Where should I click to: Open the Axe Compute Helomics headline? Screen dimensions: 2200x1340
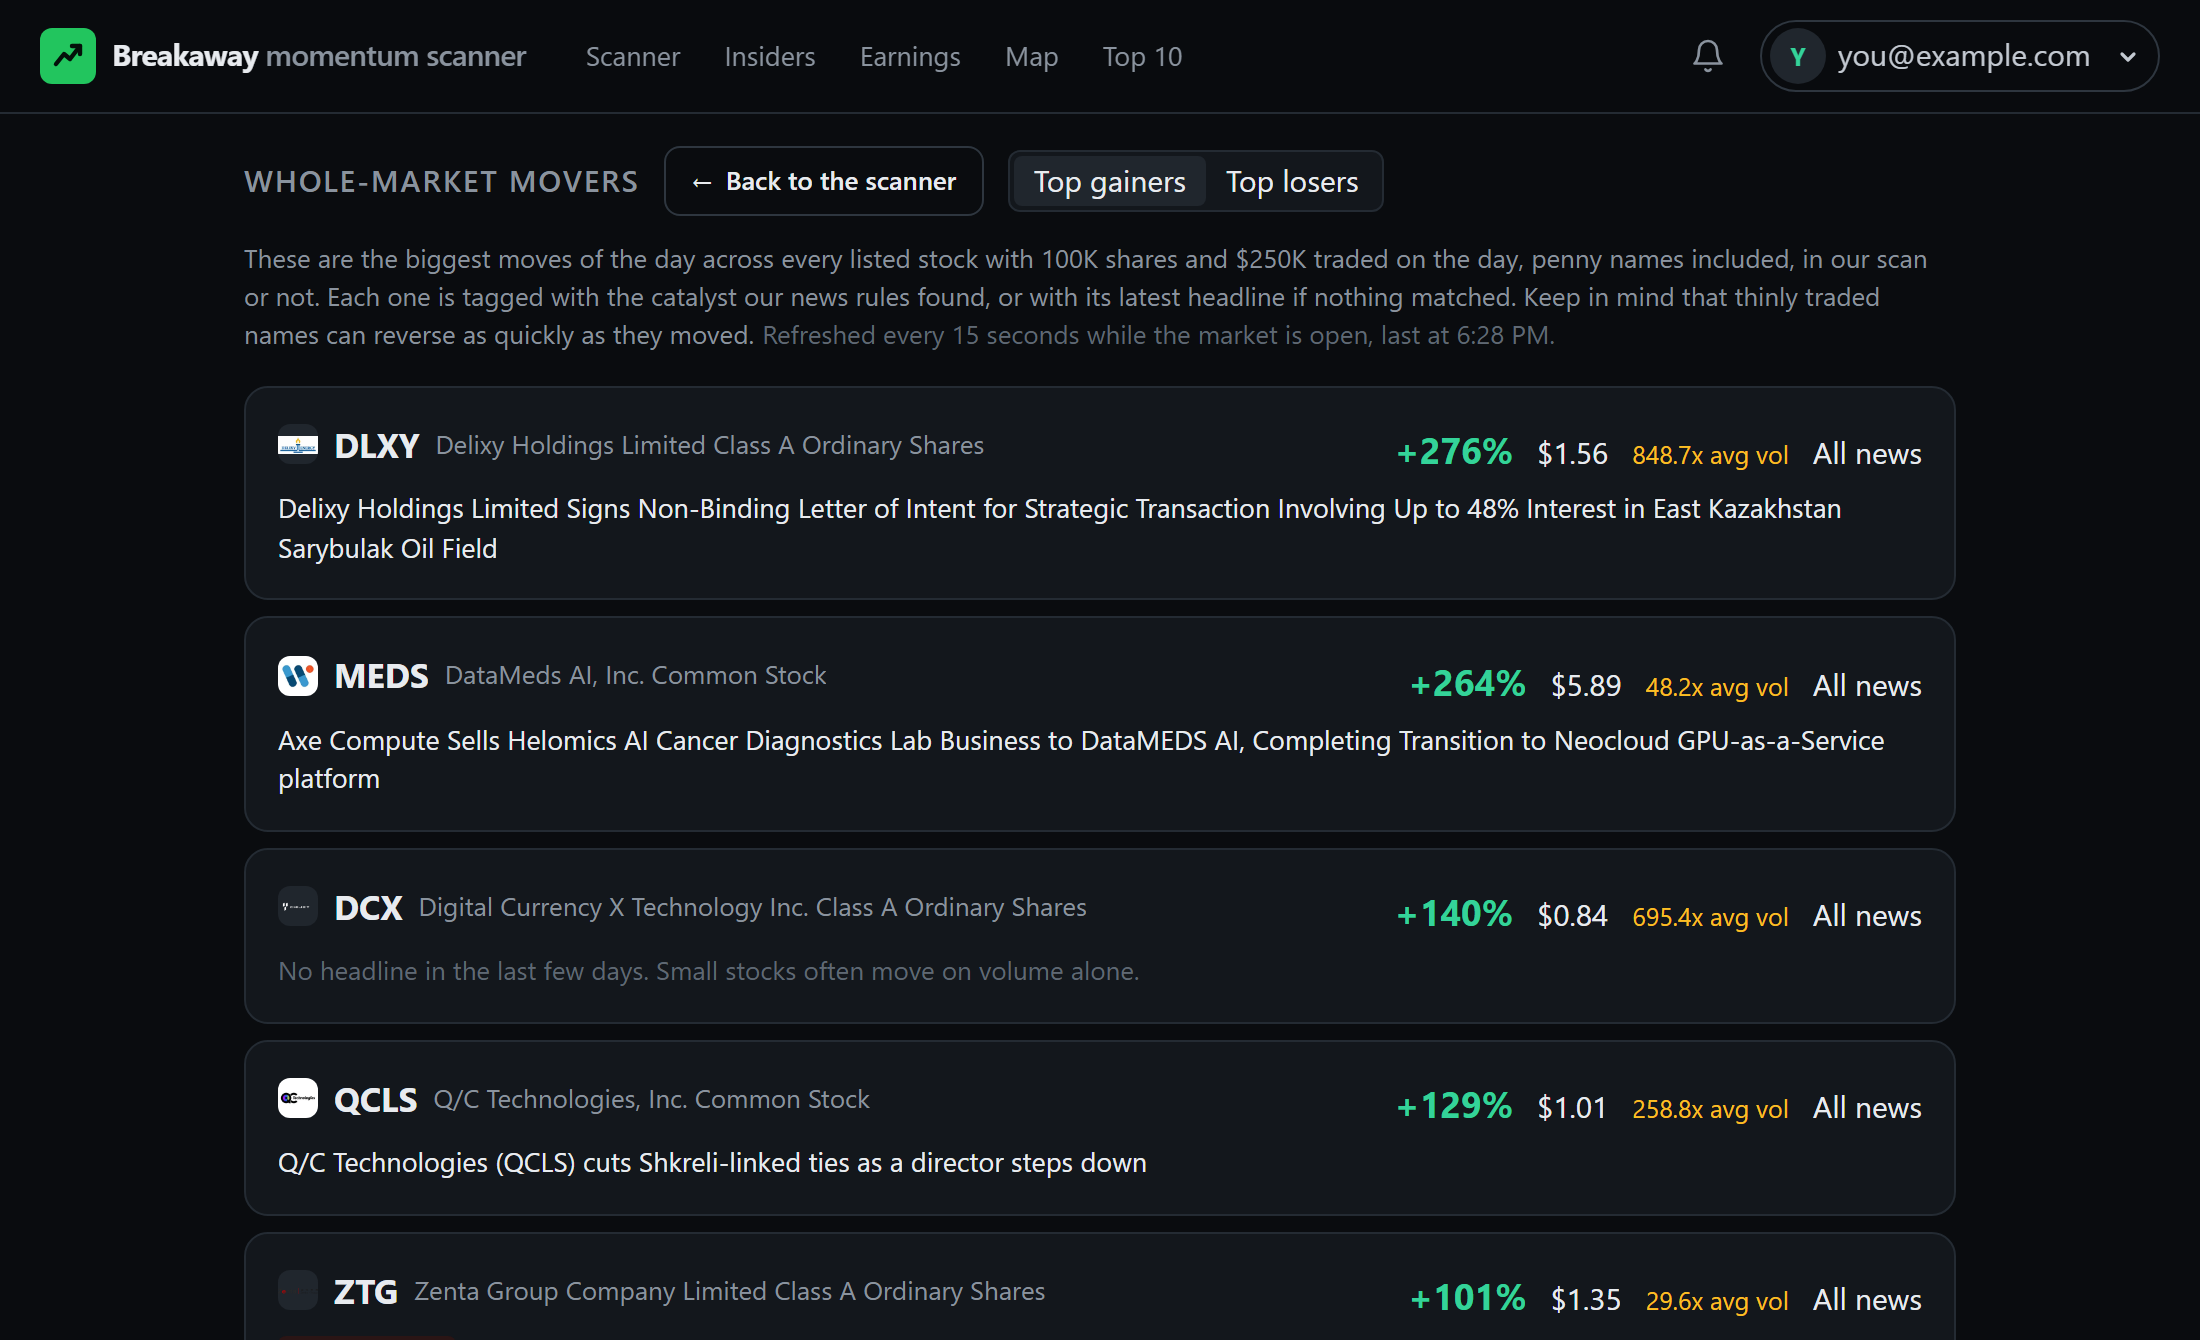point(1081,760)
